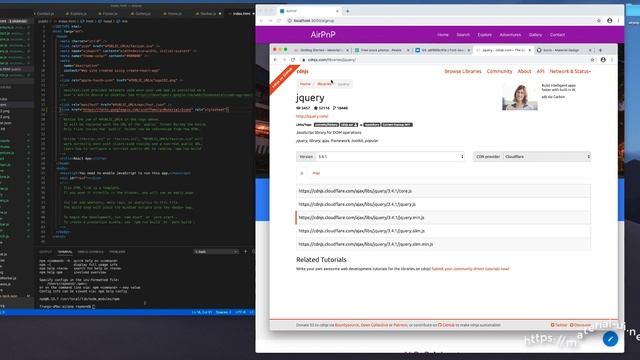Open Contact in AirPnP navbar
Image resolution: width=640 pixels, height=360 pixels.
557,35
